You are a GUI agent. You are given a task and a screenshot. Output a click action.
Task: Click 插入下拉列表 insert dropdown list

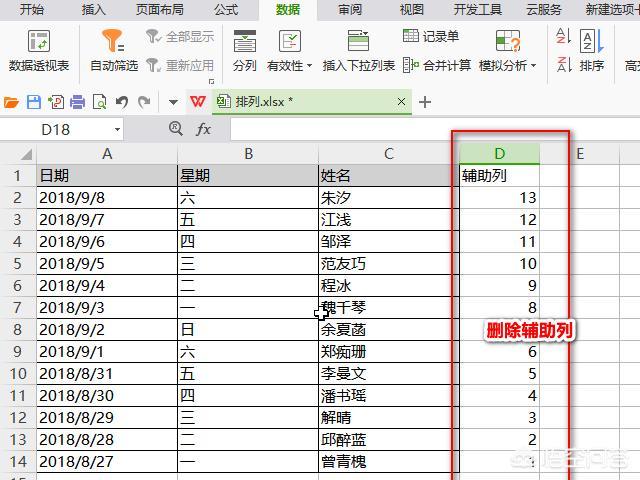click(358, 51)
